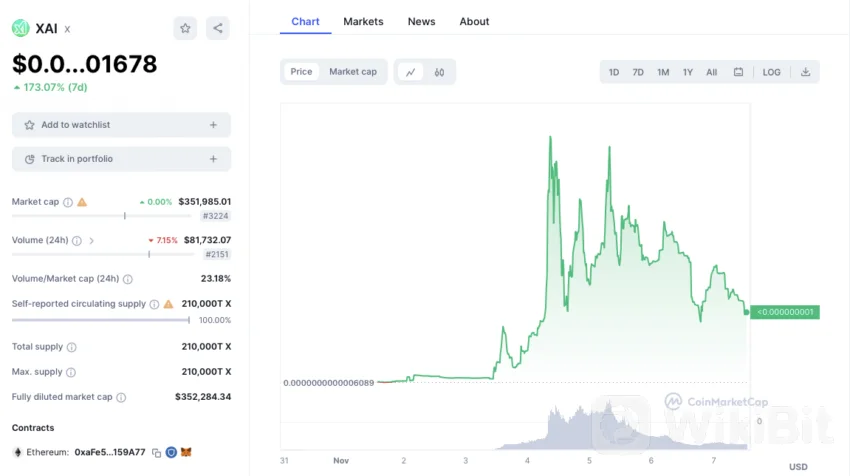Click the circulating supply progress bar

pyautogui.click(x=100, y=320)
